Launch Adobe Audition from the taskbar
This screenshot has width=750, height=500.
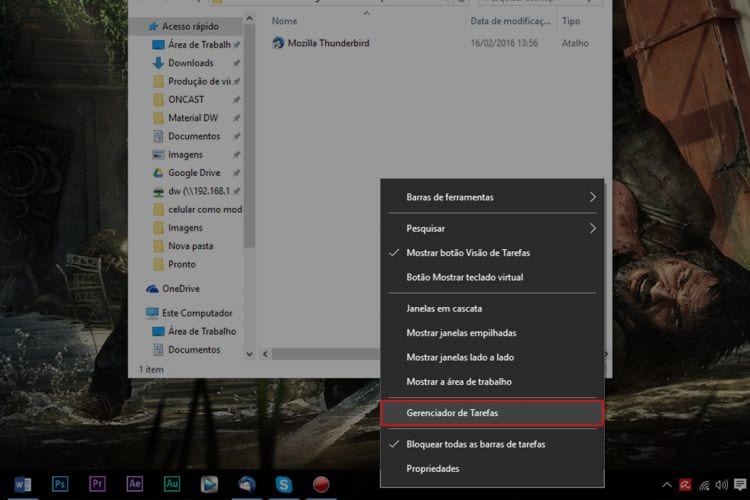tap(172, 484)
